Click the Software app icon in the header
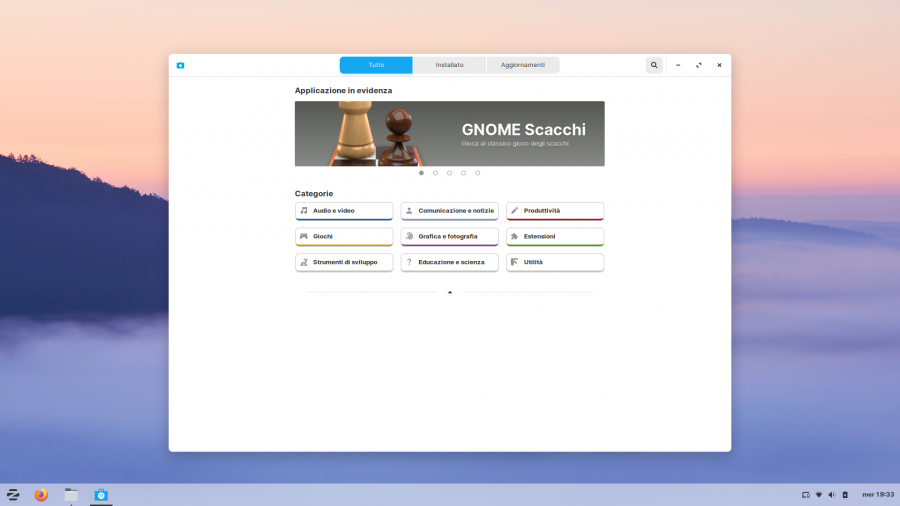Screen dimensions: 900x506 pyautogui.click(x=180, y=65)
